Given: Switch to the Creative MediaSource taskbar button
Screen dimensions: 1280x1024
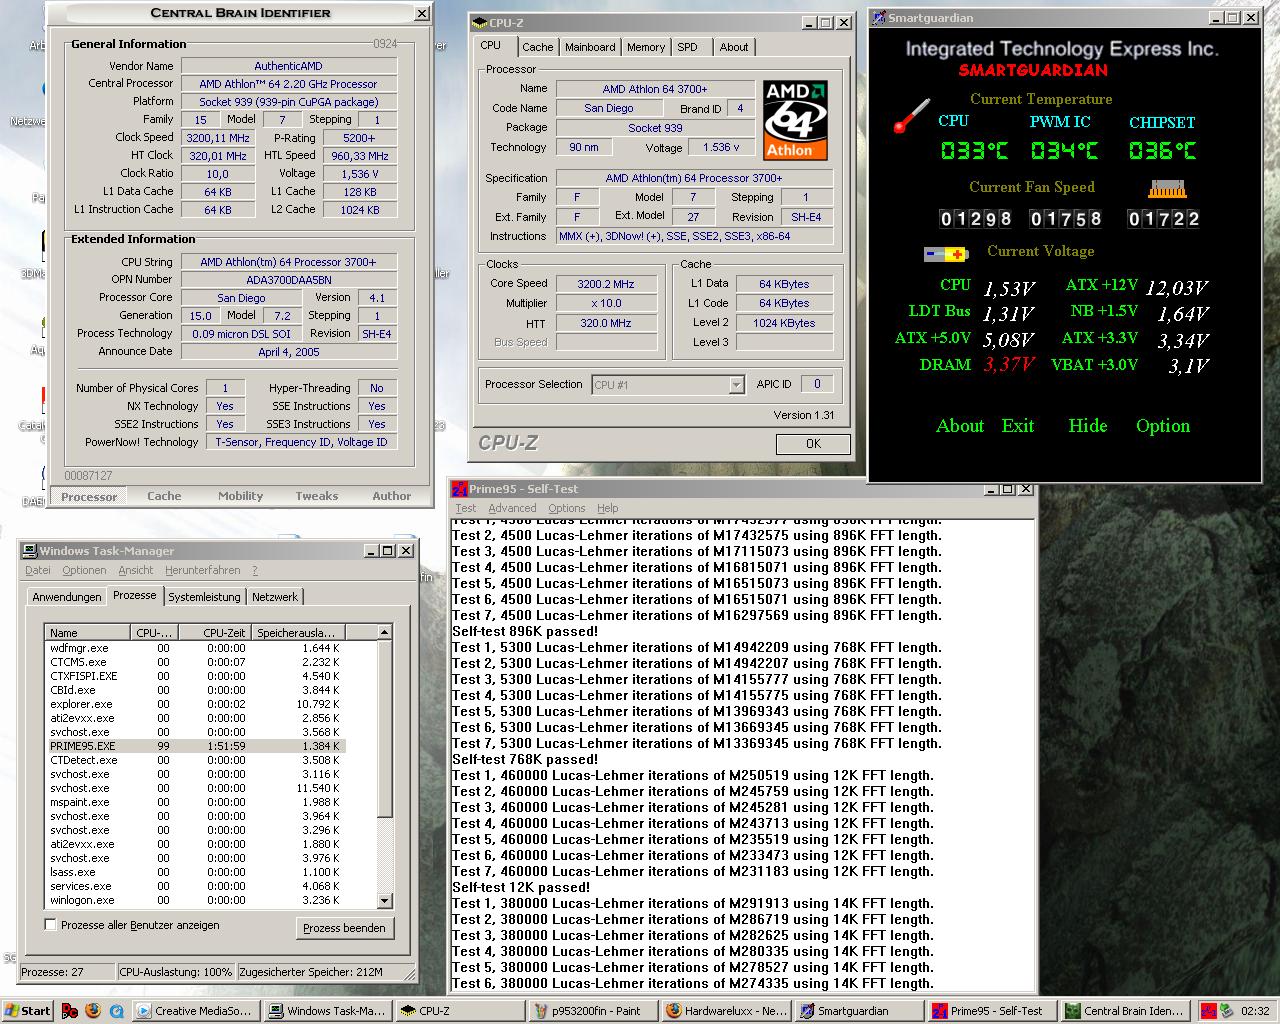Looking at the screenshot, I should (x=194, y=1011).
